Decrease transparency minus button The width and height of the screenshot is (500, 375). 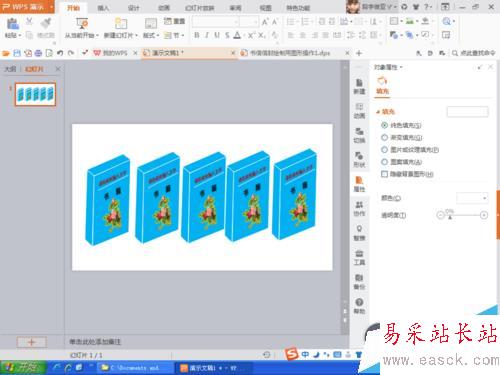click(x=440, y=215)
